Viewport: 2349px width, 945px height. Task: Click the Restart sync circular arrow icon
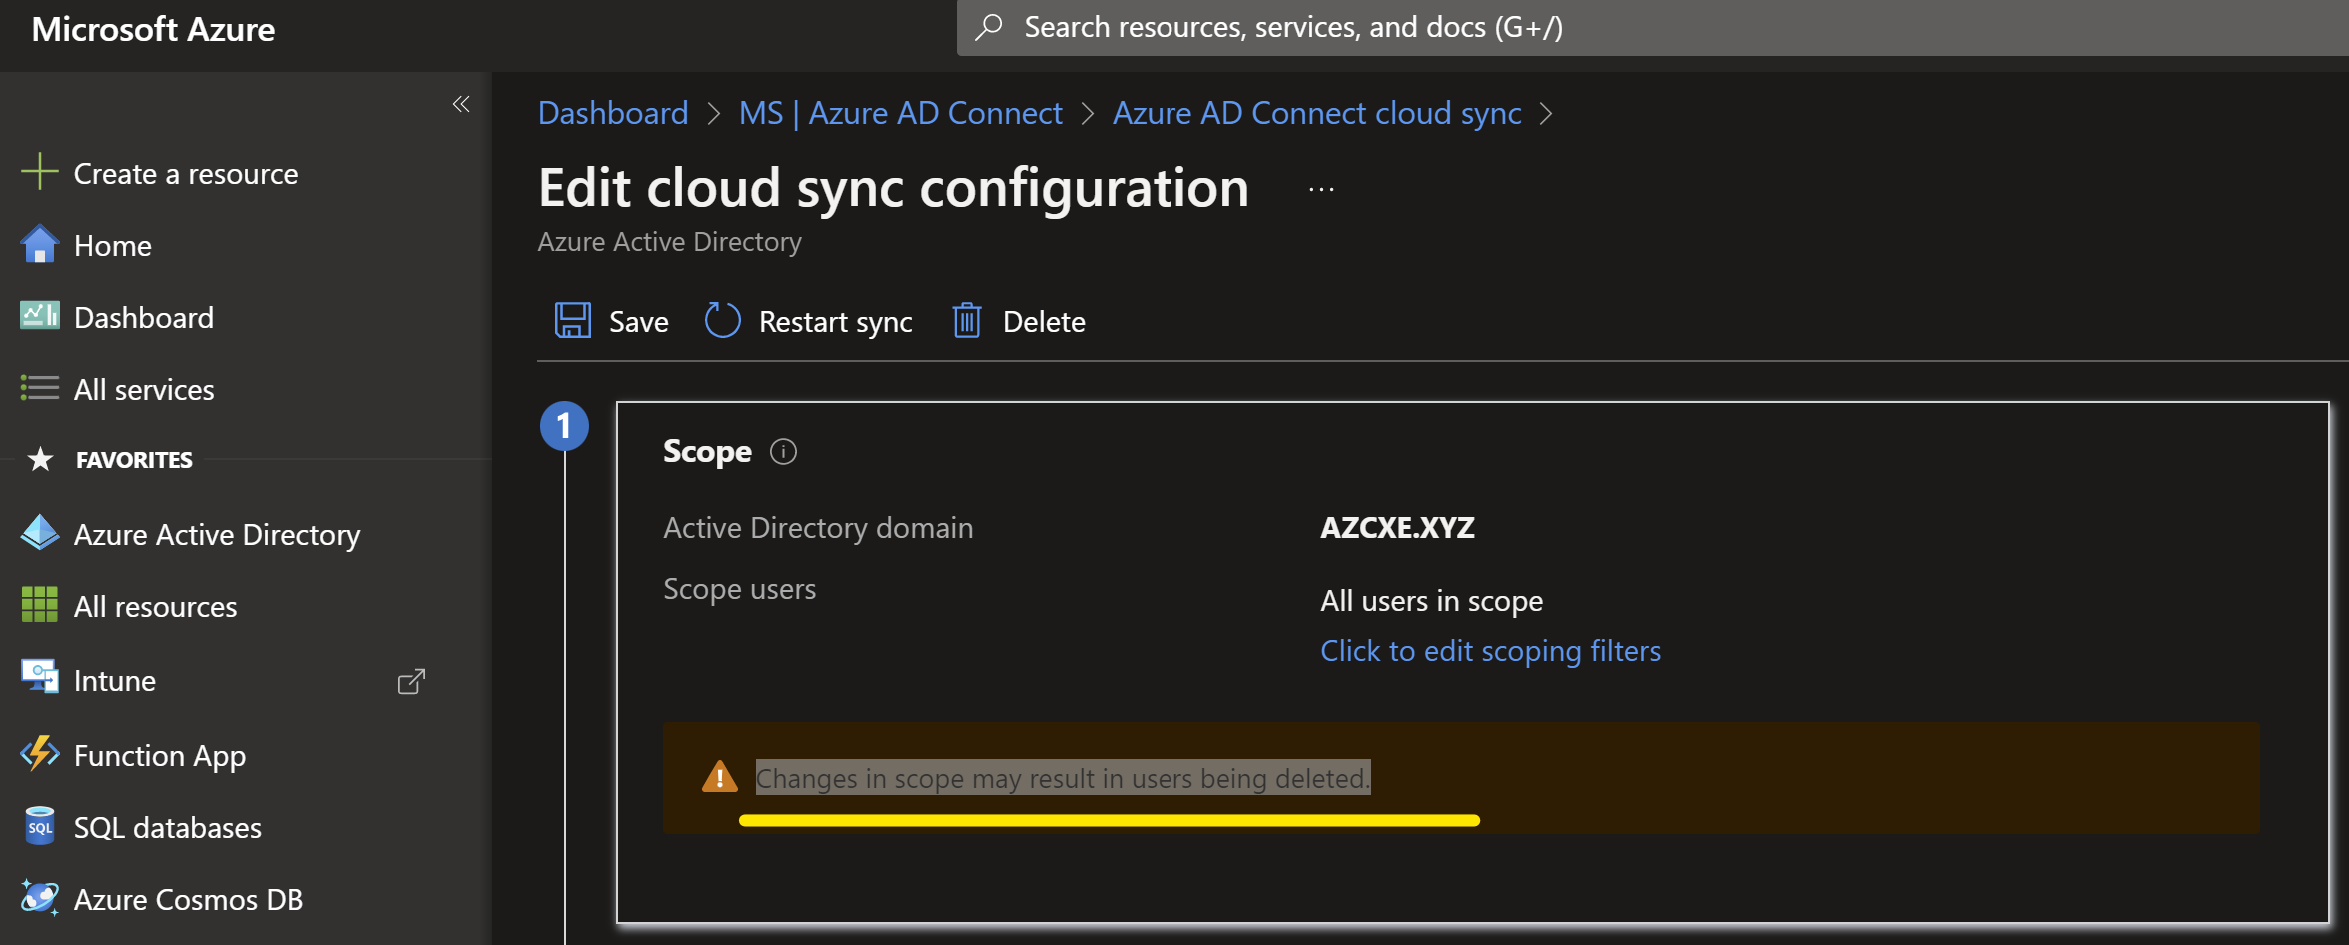[x=722, y=321]
